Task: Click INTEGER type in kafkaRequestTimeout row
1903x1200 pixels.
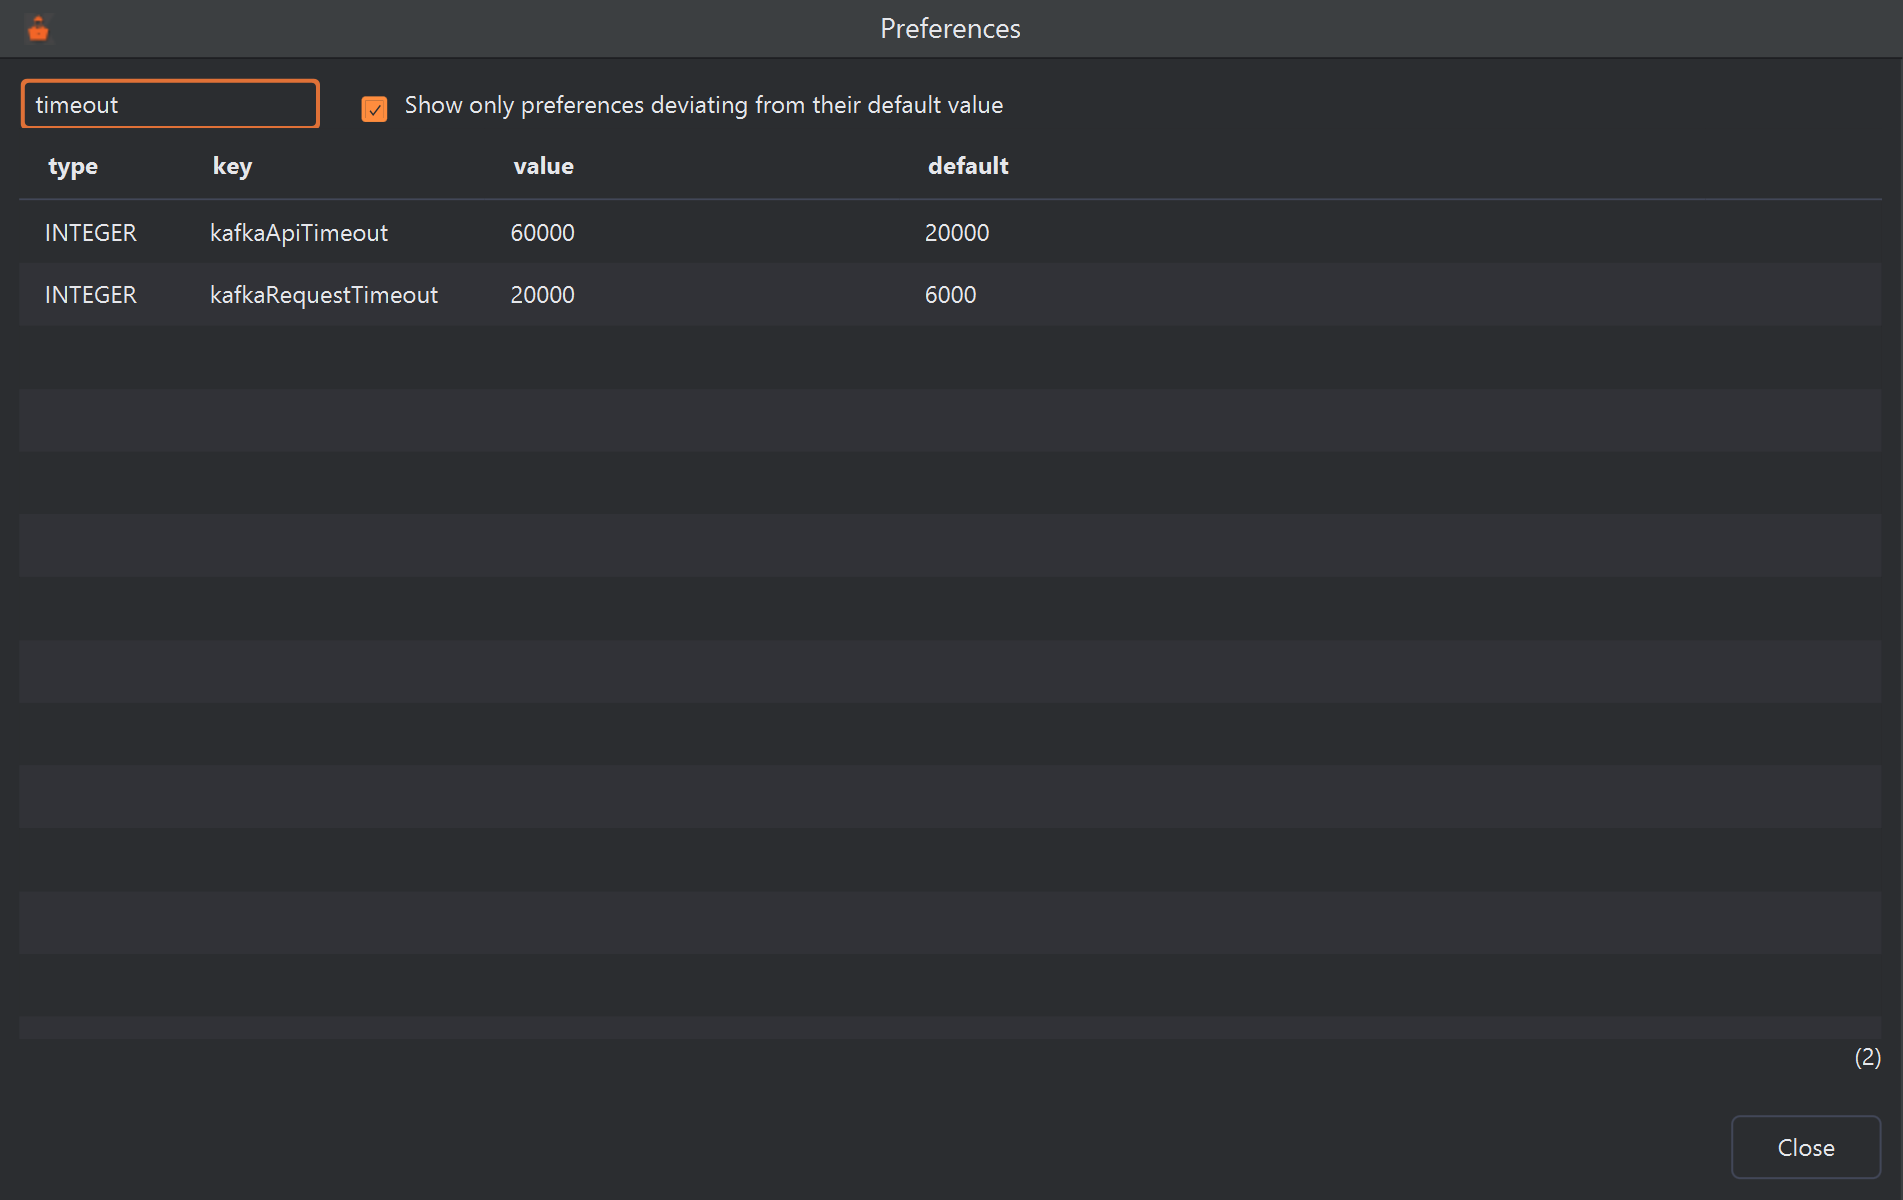Action: (x=91, y=295)
